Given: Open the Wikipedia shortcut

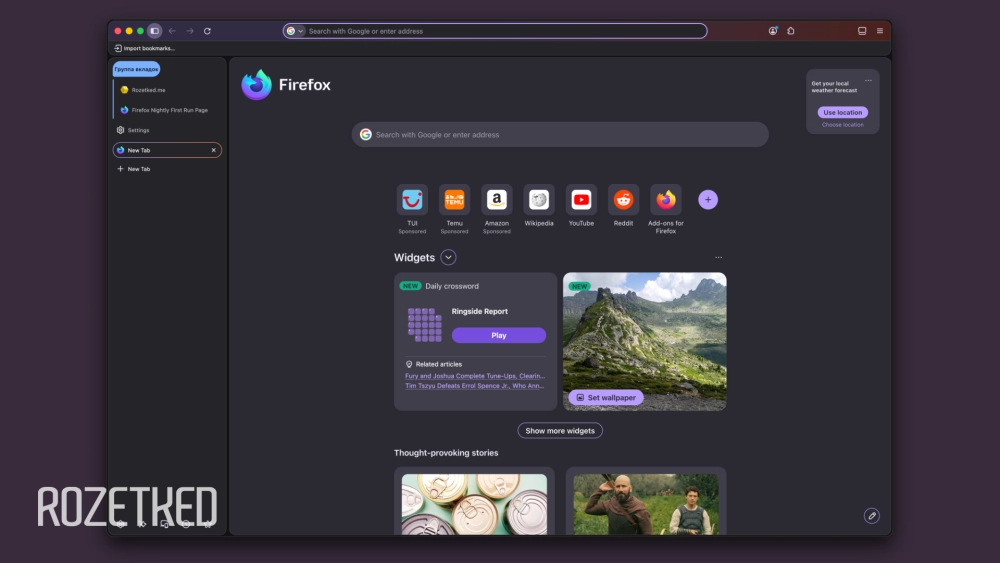Looking at the screenshot, I should click(539, 200).
